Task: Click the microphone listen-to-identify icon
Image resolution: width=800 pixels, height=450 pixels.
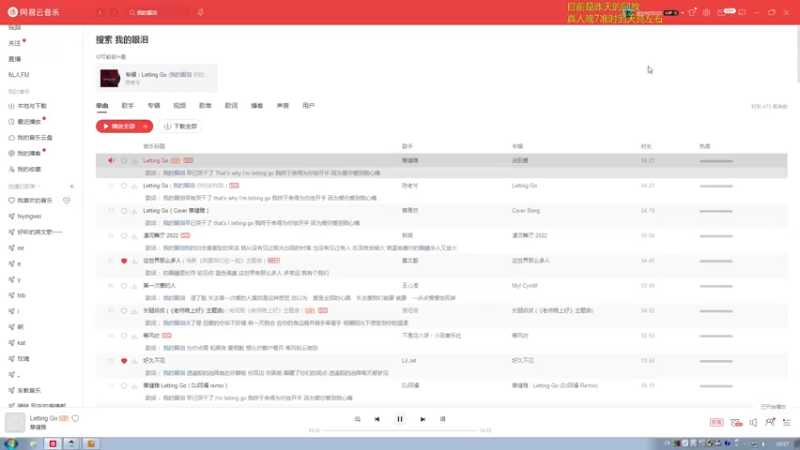Action: 201,12
